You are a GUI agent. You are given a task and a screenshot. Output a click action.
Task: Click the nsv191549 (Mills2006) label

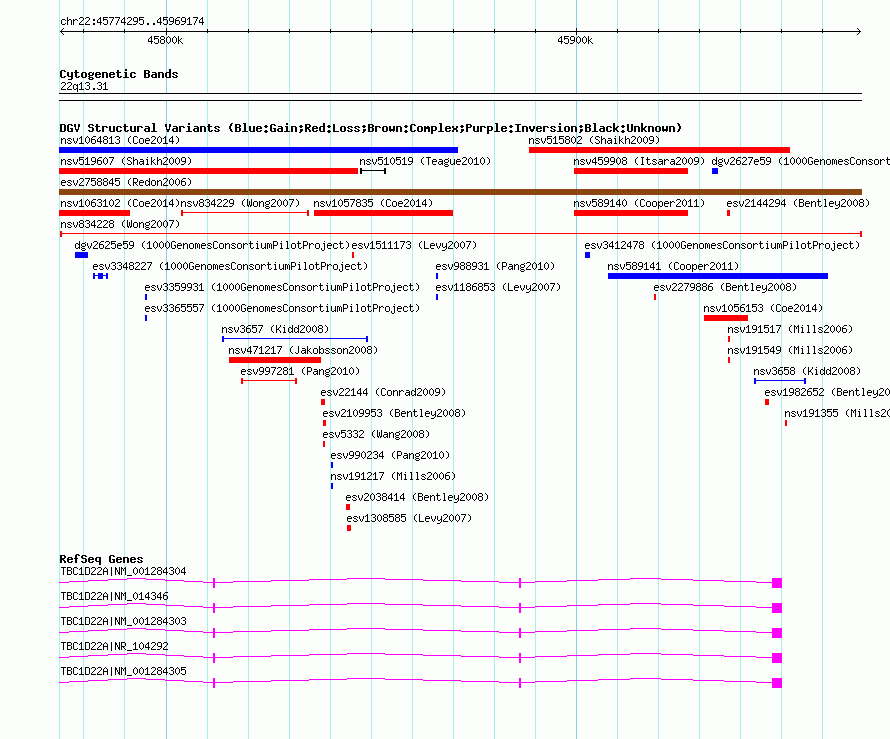click(x=790, y=350)
